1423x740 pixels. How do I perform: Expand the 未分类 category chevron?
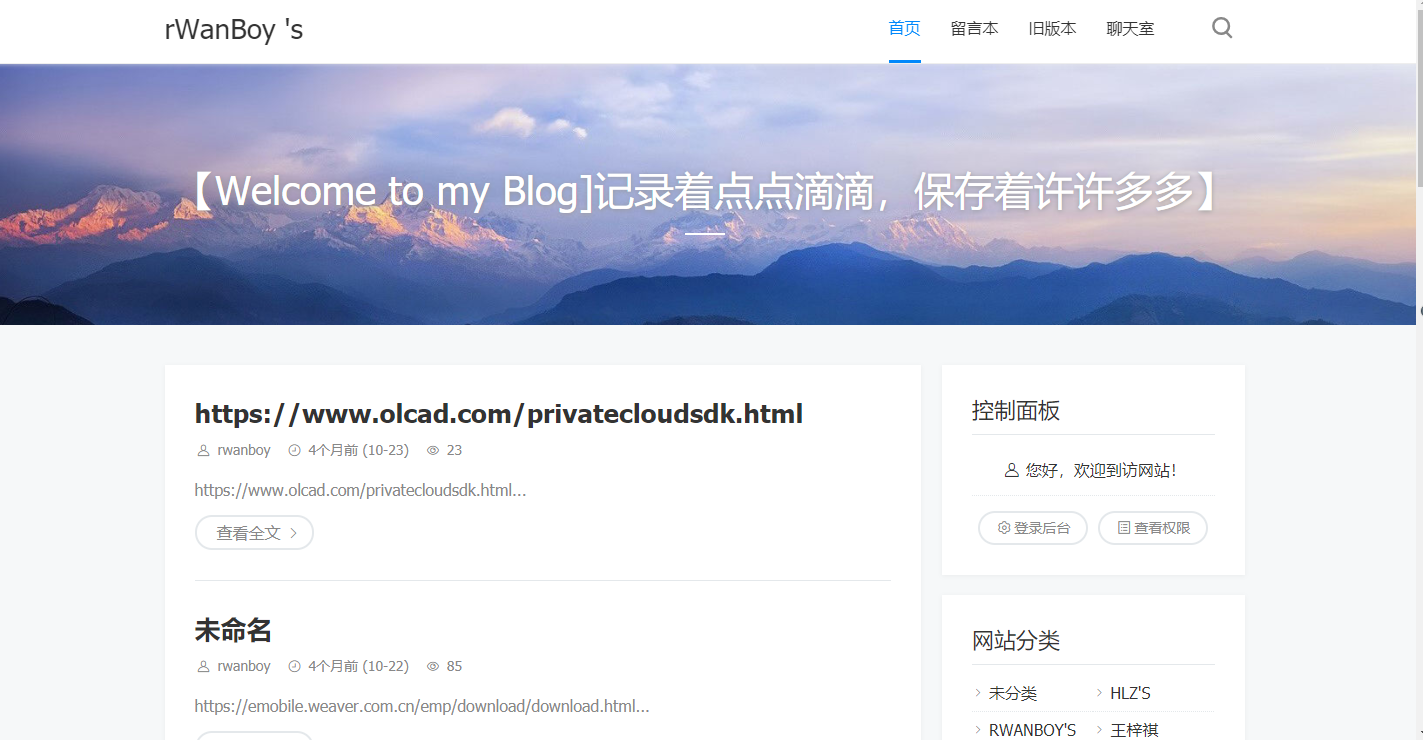977,693
